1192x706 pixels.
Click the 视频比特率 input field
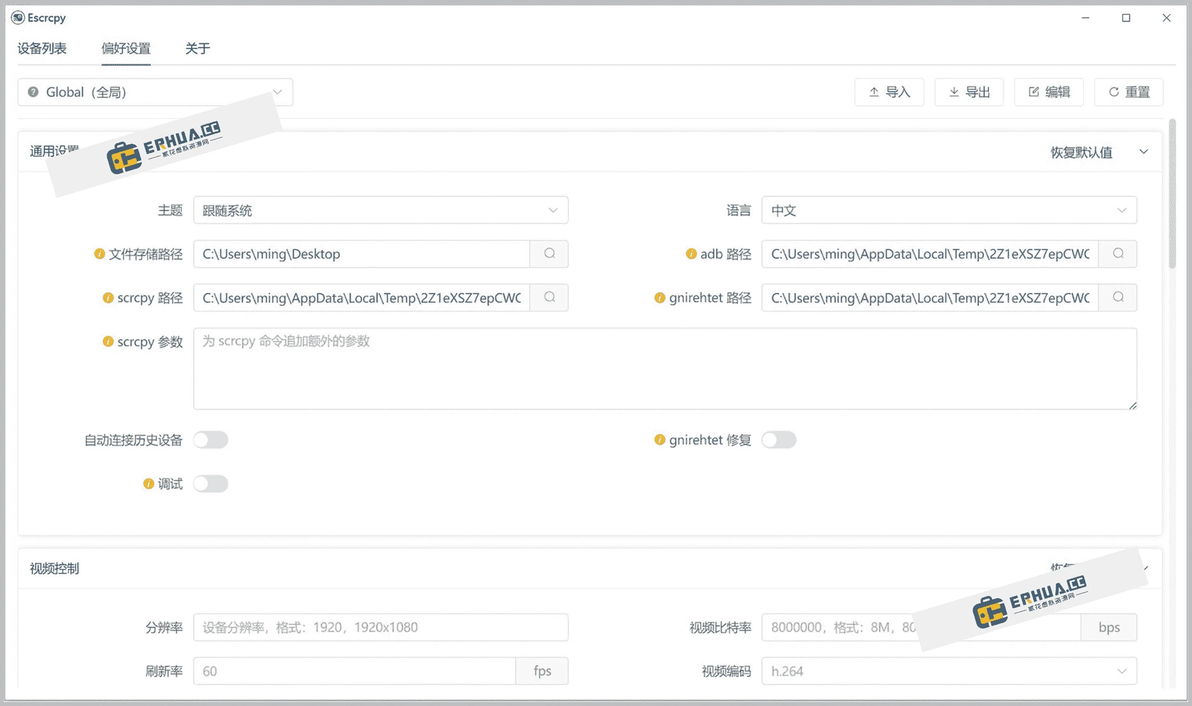[921, 627]
